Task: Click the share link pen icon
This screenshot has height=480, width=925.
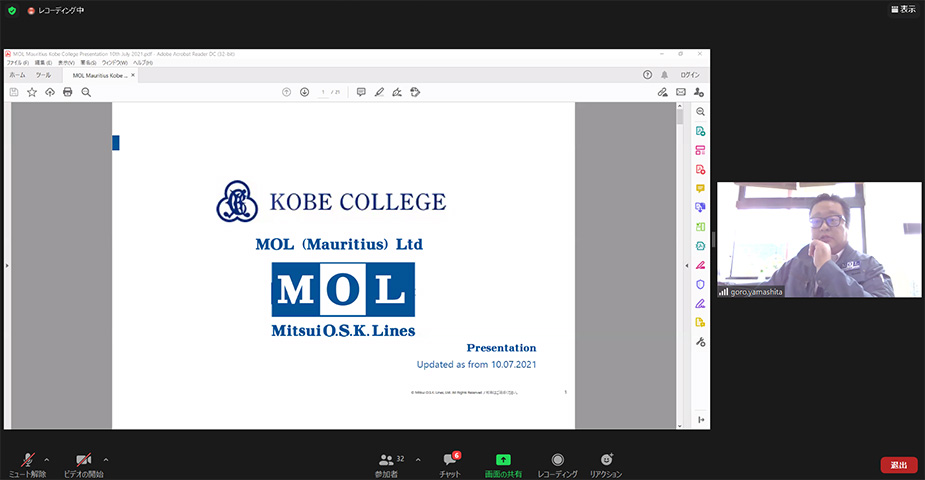Action: click(x=662, y=92)
